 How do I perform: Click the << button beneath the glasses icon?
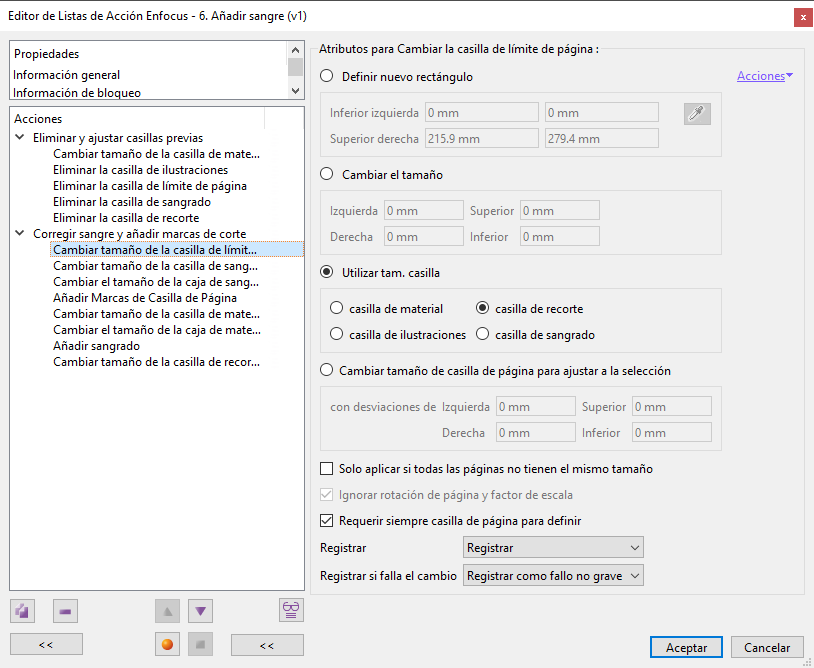[x=267, y=645]
